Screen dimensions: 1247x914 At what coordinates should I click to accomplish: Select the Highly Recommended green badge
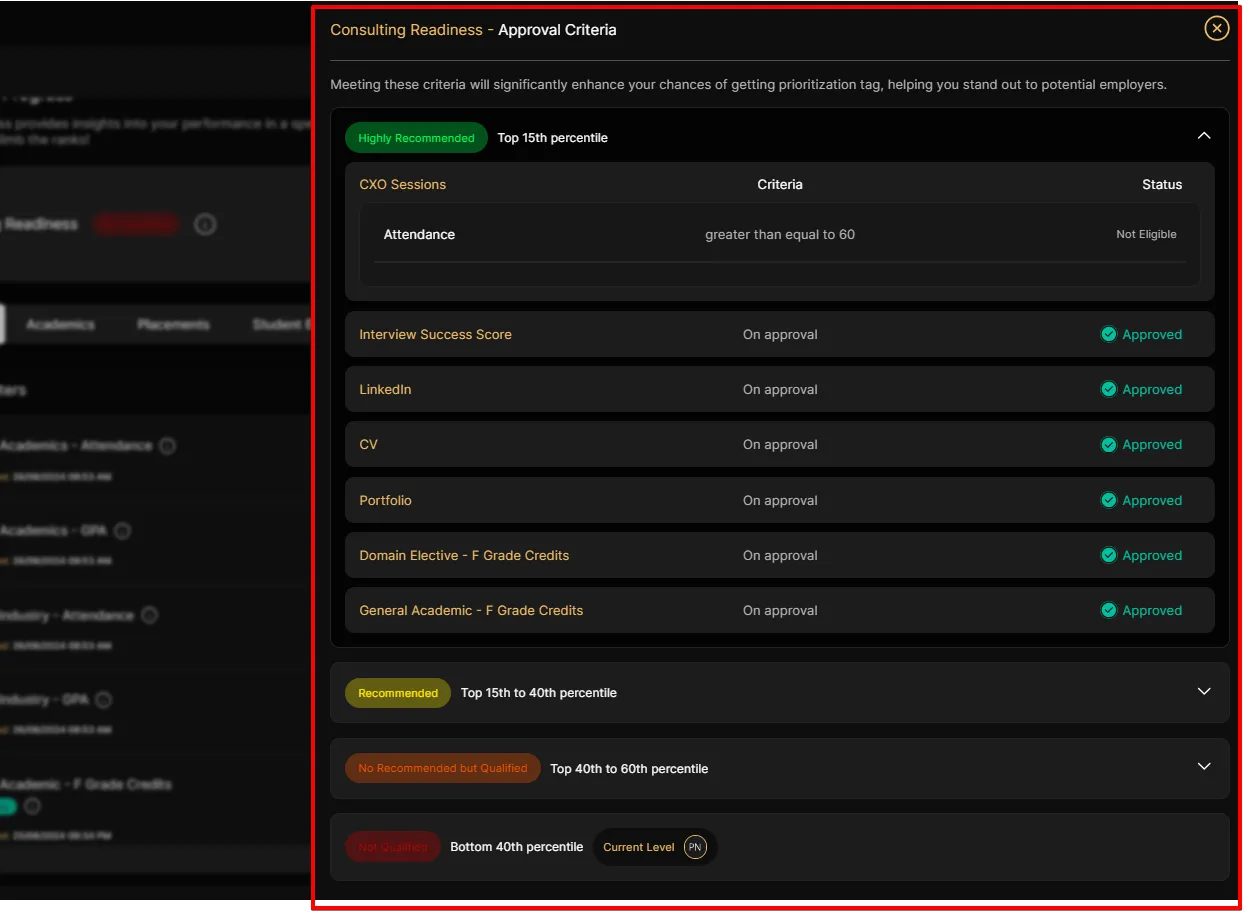[416, 138]
